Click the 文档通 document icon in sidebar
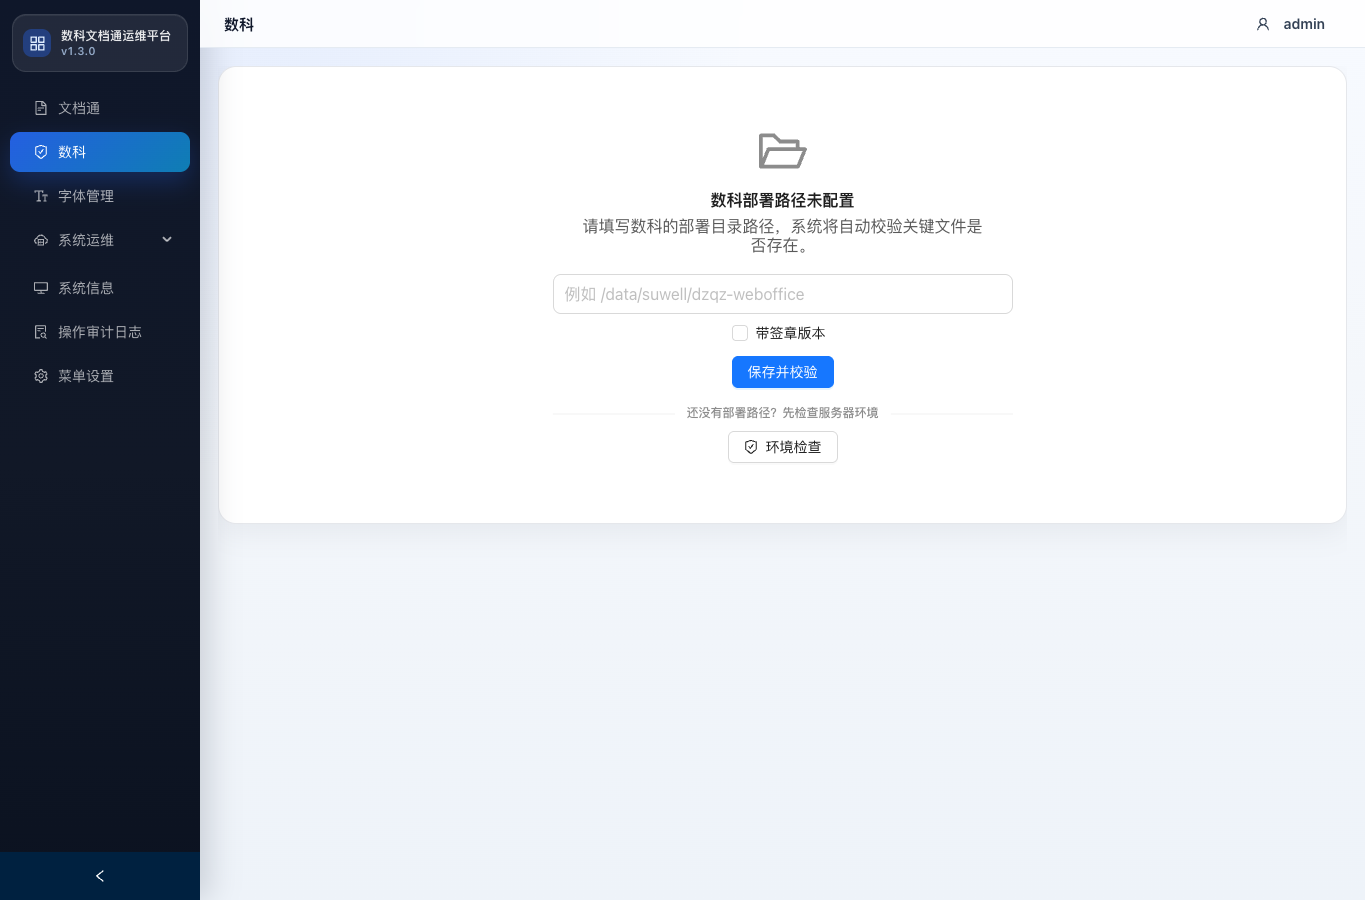 point(41,108)
